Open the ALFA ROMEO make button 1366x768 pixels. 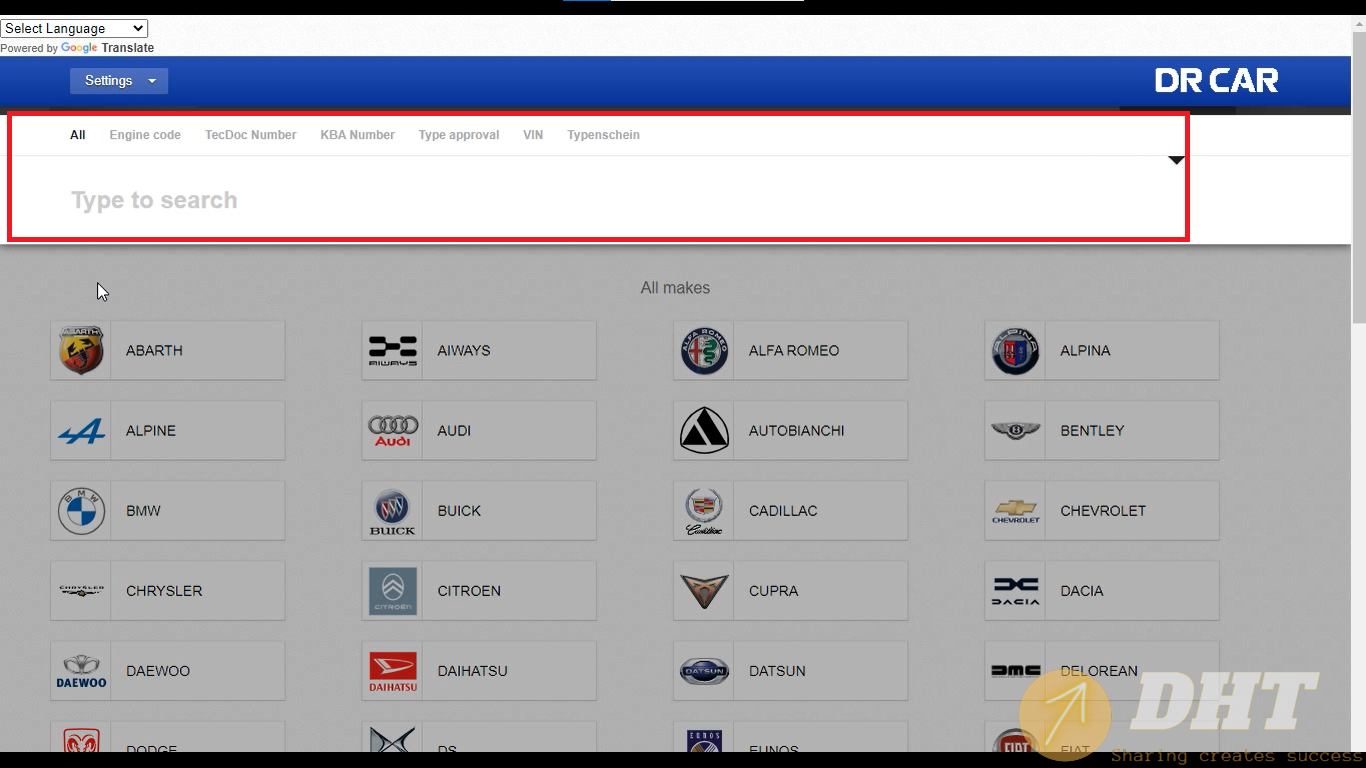click(x=791, y=350)
